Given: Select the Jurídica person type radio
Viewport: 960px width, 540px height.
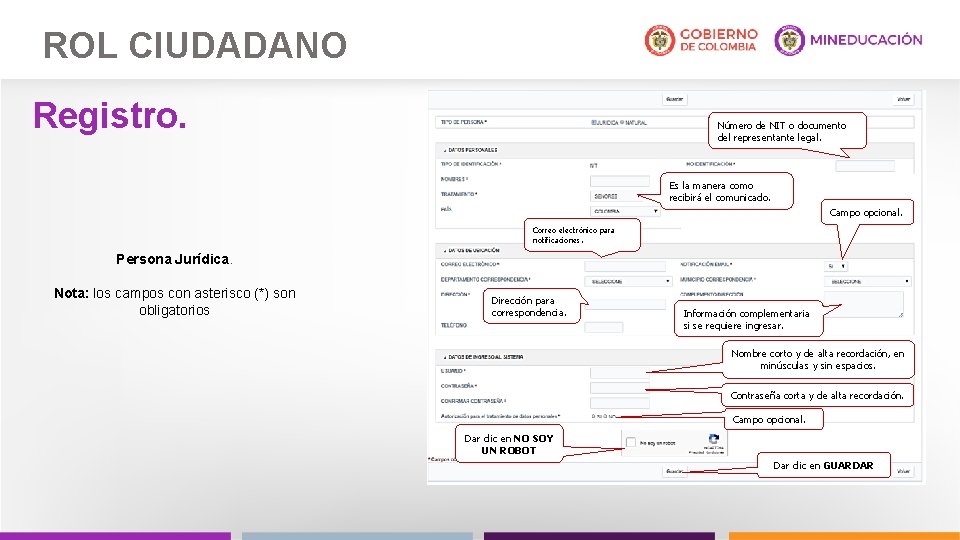Looking at the screenshot, I should 593,122.
